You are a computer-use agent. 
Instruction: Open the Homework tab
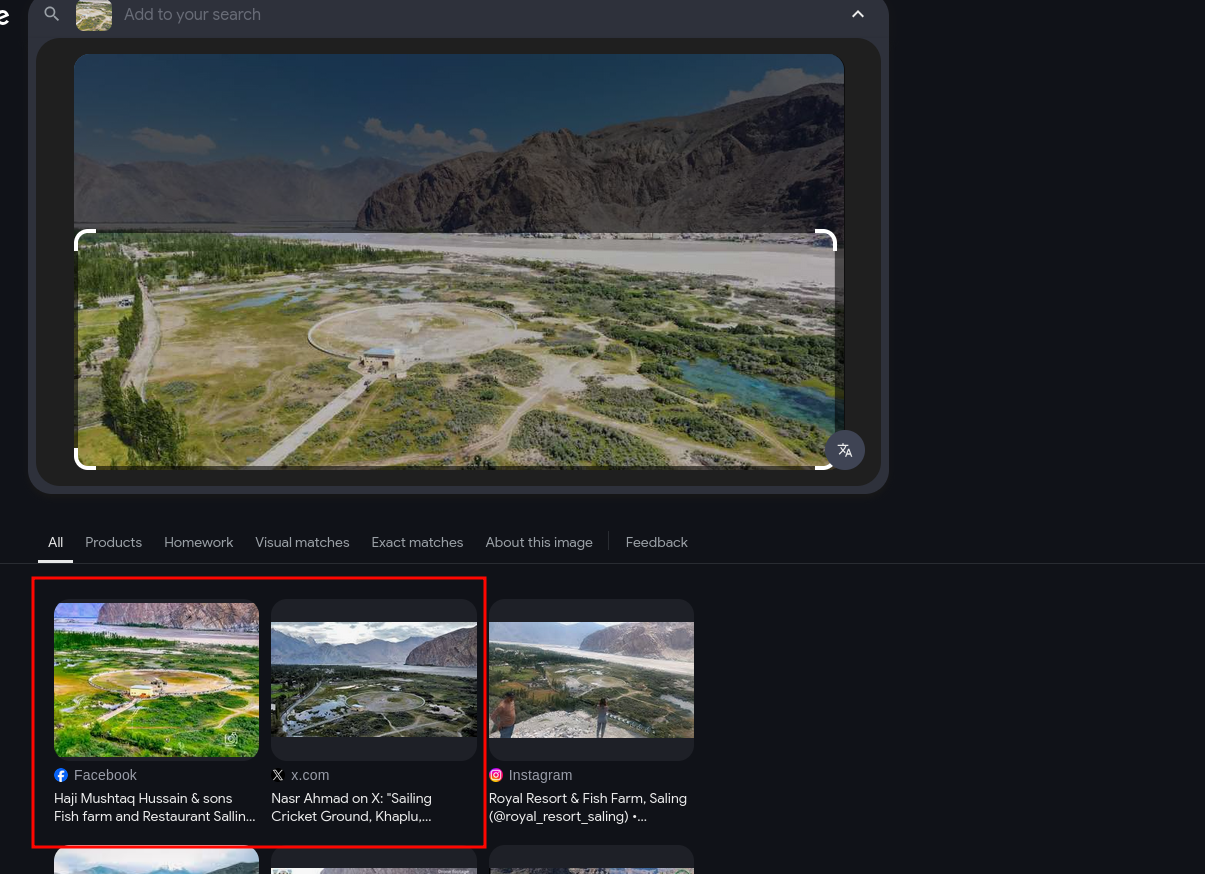click(198, 542)
